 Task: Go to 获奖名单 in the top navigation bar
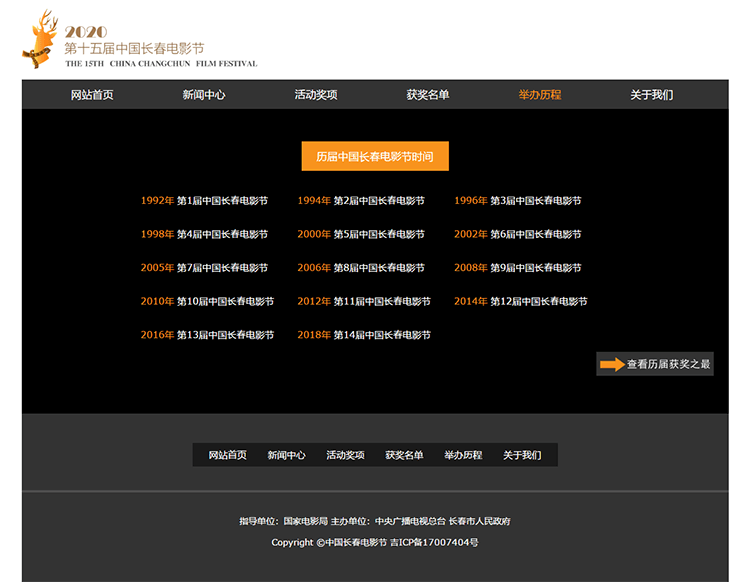coord(428,95)
